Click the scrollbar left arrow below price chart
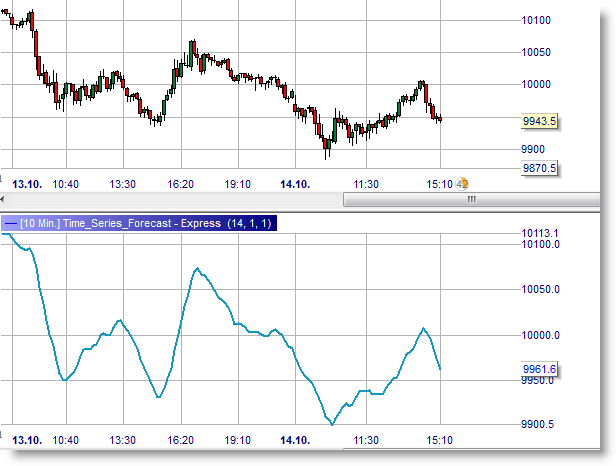Screen dimensions: 616x466 point(5,200)
